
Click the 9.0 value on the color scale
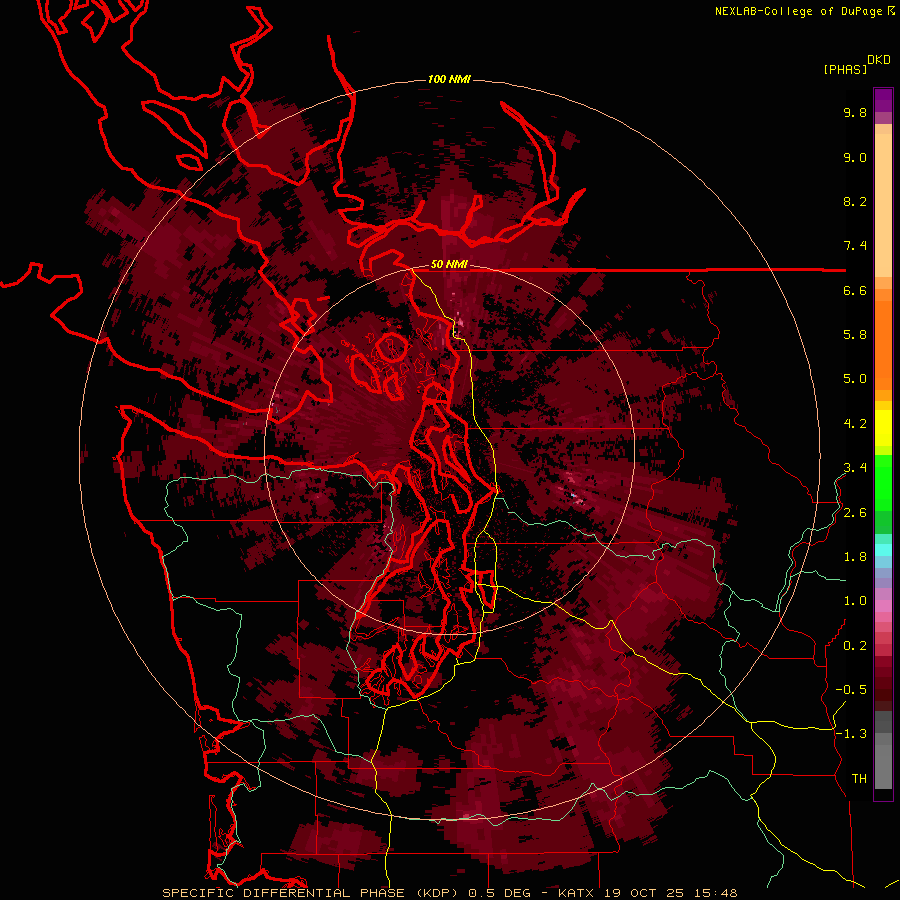(855, 157)
